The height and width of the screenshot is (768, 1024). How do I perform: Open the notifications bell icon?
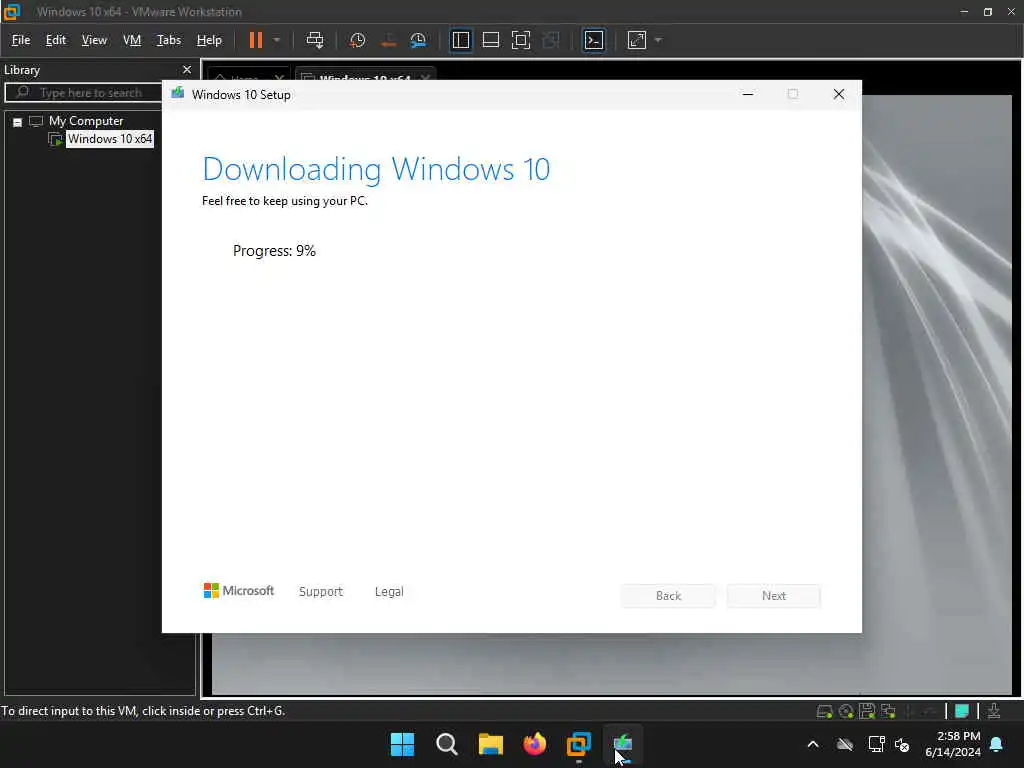[997, 744]
